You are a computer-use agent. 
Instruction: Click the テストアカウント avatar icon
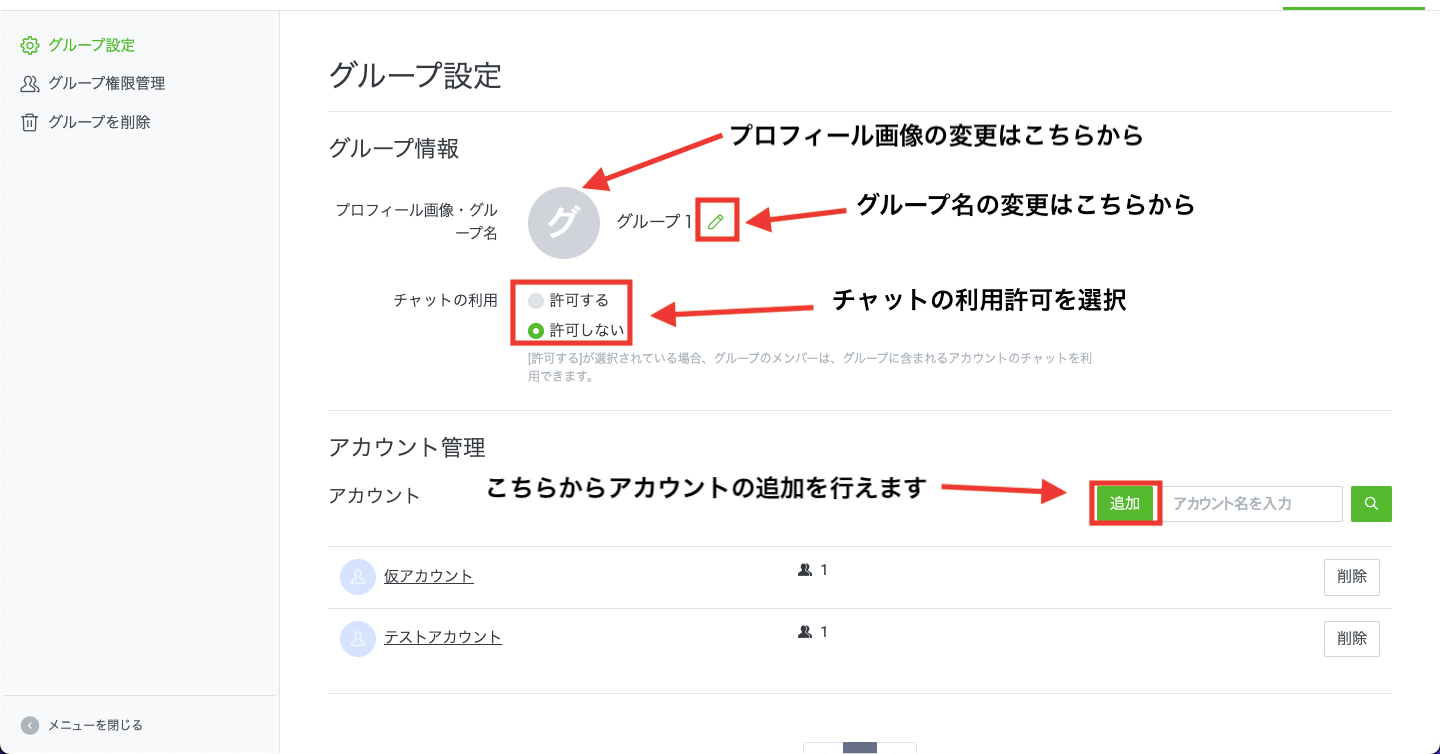click(358, 638)
